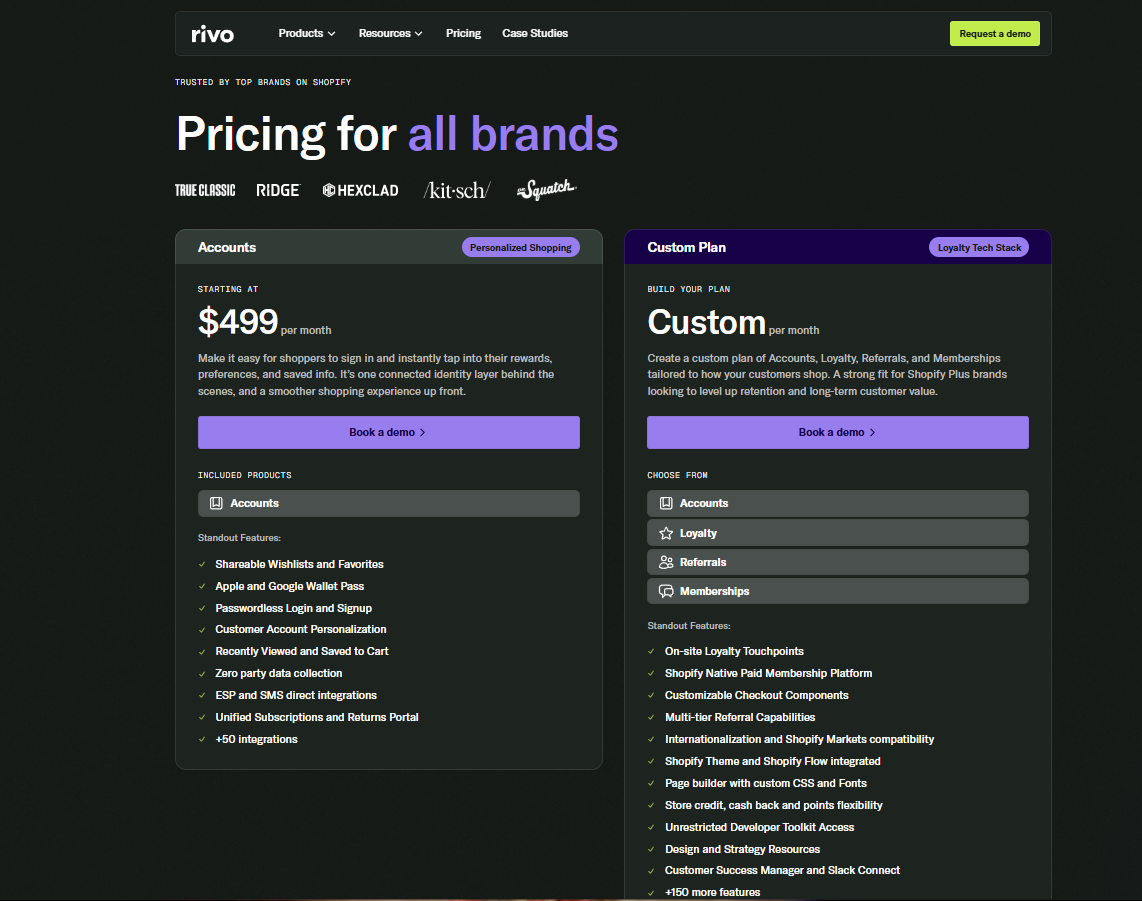Click the people icon beside Referrals

click(x=666, y=562)
